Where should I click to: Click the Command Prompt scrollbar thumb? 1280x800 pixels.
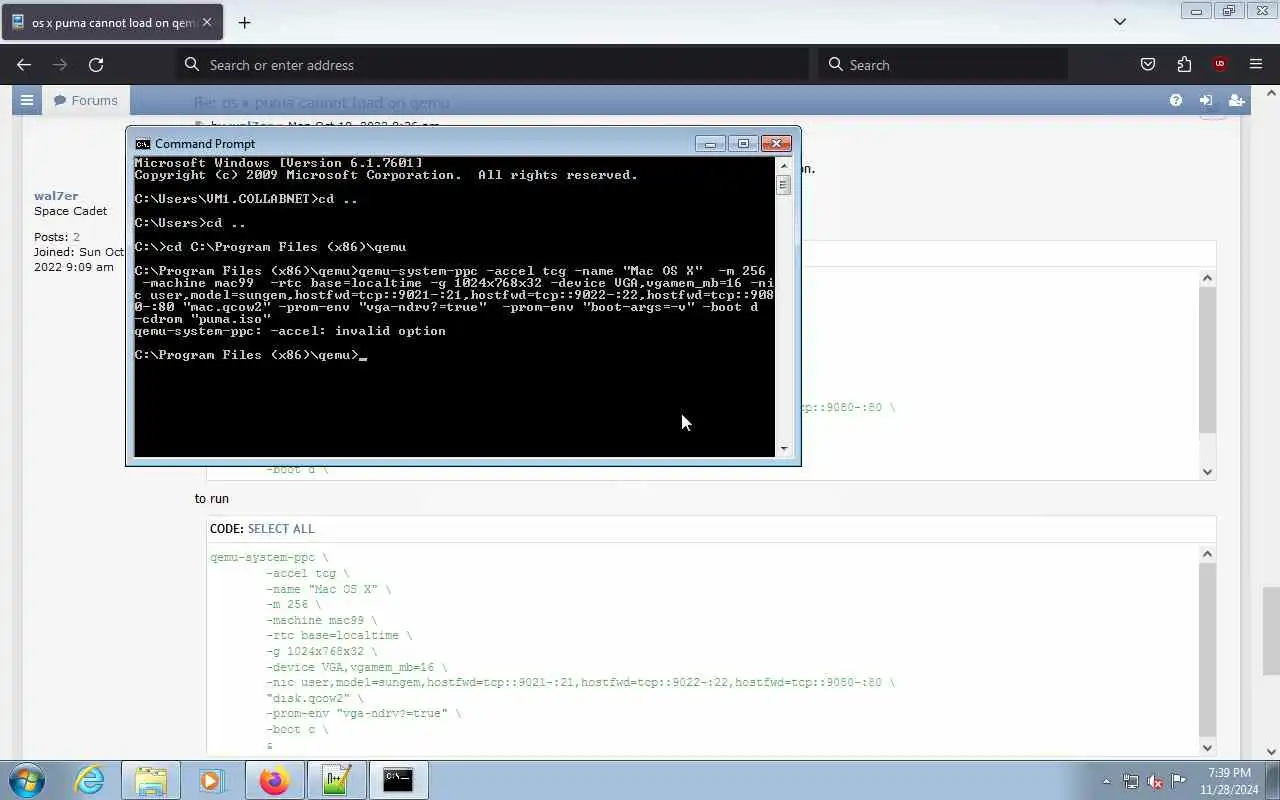tap(784, 185)
